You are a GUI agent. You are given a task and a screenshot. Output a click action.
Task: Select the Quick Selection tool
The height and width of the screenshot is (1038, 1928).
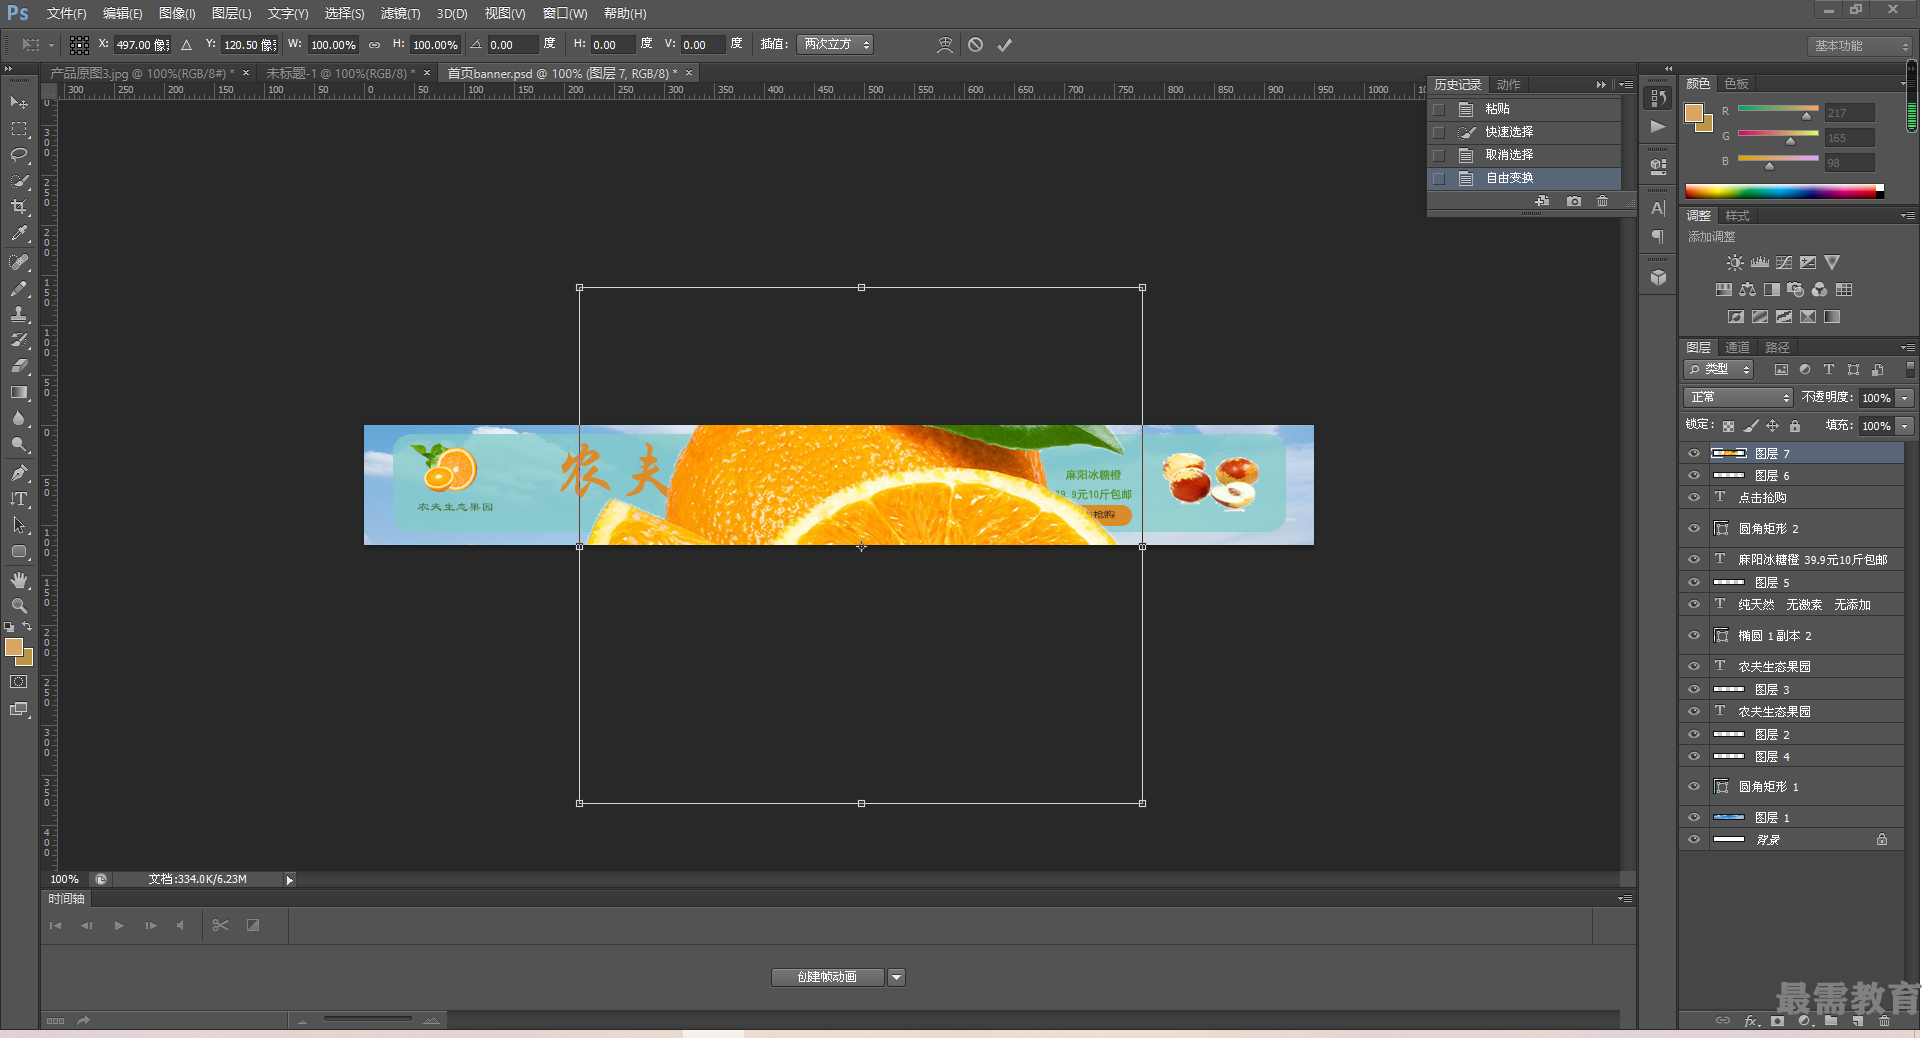(x=19, y=181)
